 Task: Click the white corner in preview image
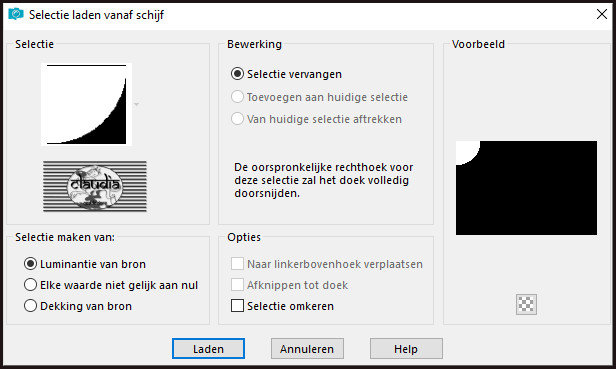[466, 151]
